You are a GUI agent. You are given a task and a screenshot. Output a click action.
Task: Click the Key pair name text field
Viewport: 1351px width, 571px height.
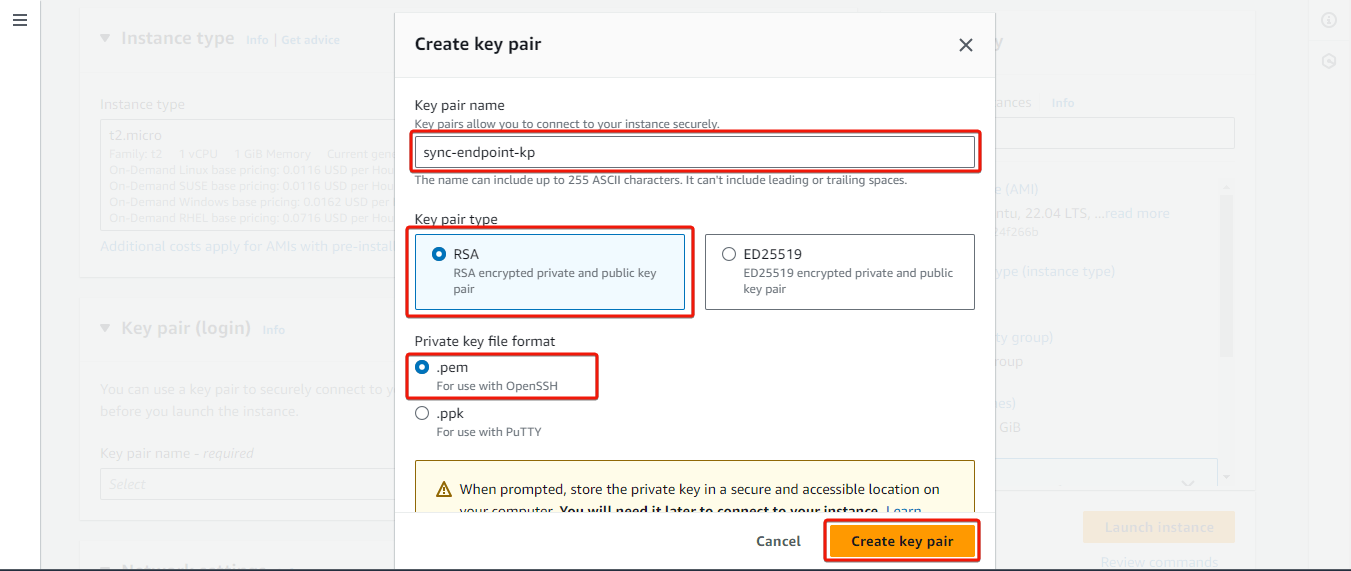[695, 152]
